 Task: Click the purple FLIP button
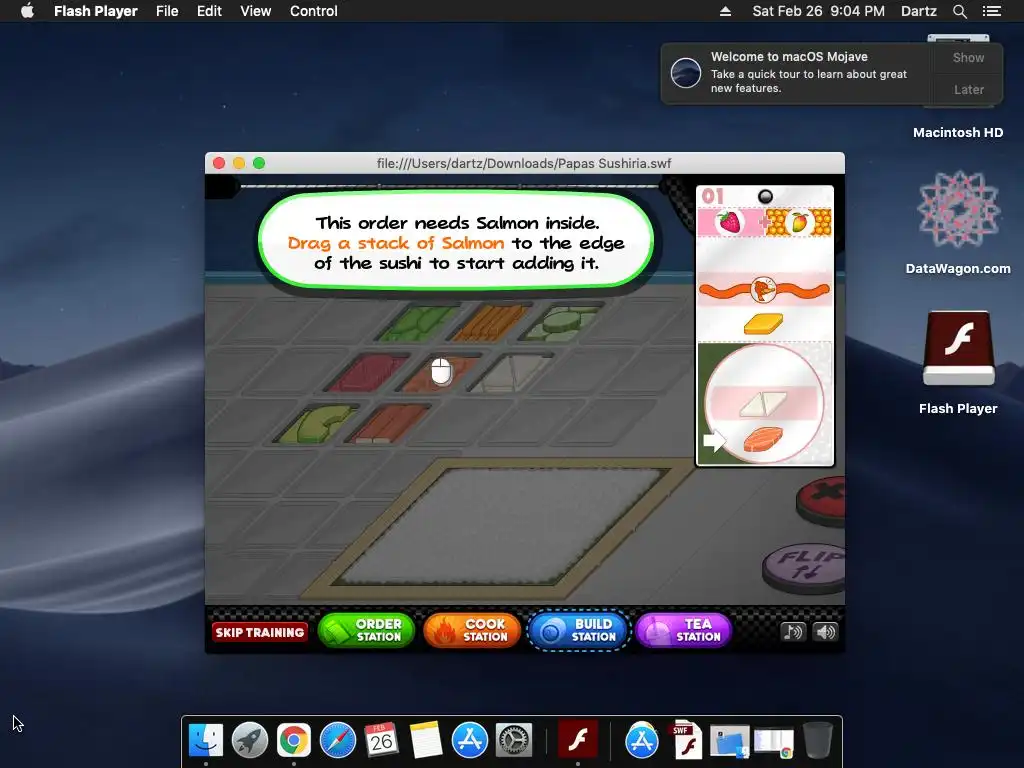pyautogui.click(x=805, y=568)
